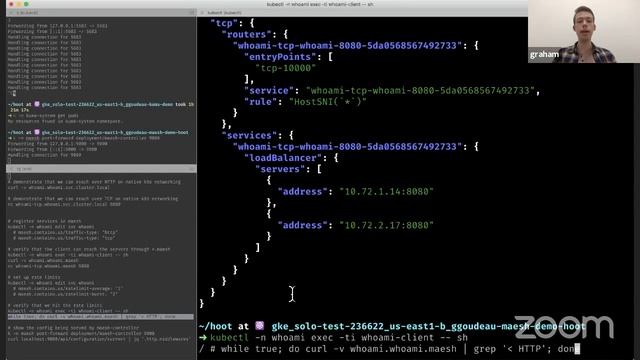Click the "service" value whoami-tcp-whoami-8080 string

(x=420, y=90)
